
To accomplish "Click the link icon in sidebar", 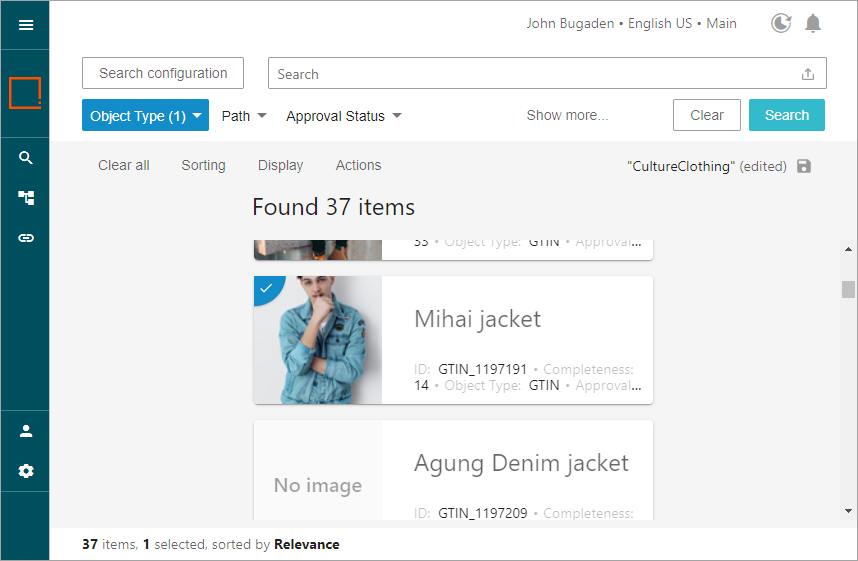I will click(26, 238).
